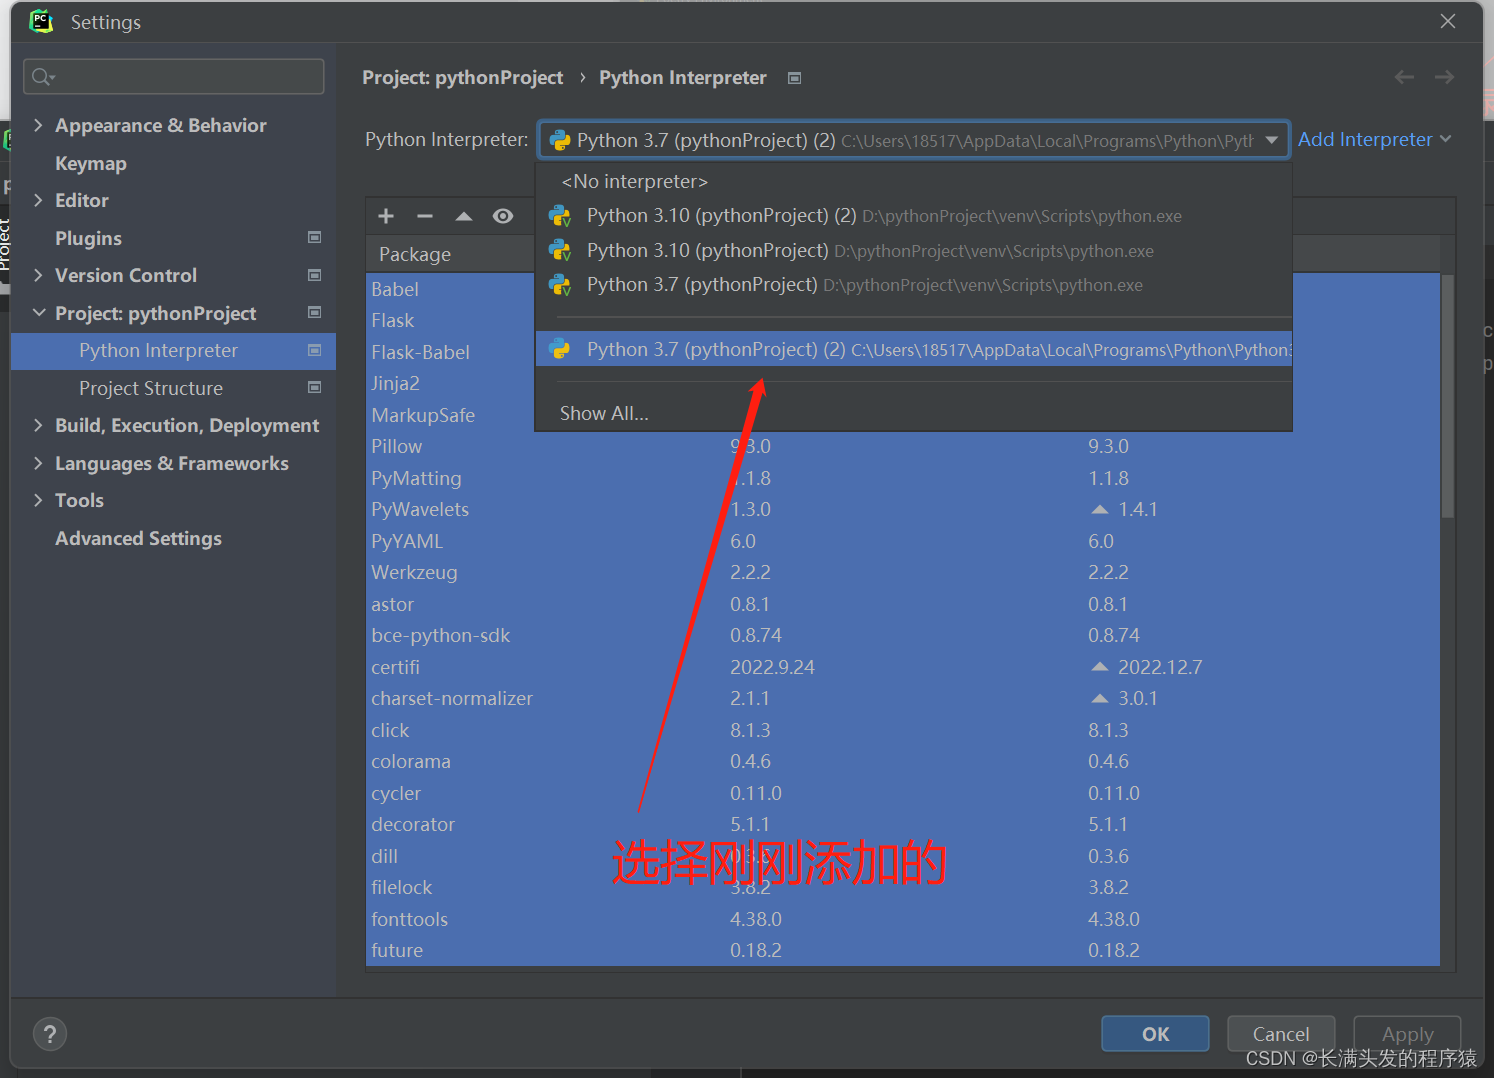Click the upgrade arrow next to certifi 2022.12.7

1100,666
